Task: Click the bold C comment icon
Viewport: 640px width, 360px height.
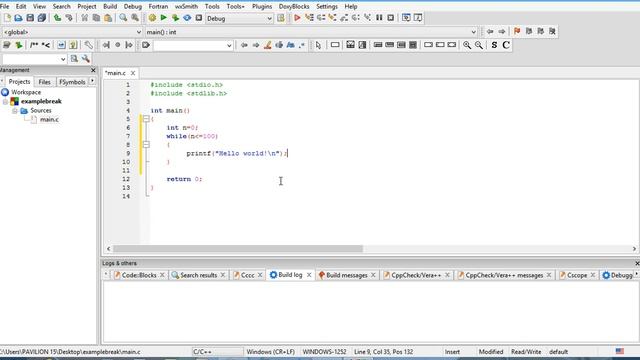Action: [506, 45]
